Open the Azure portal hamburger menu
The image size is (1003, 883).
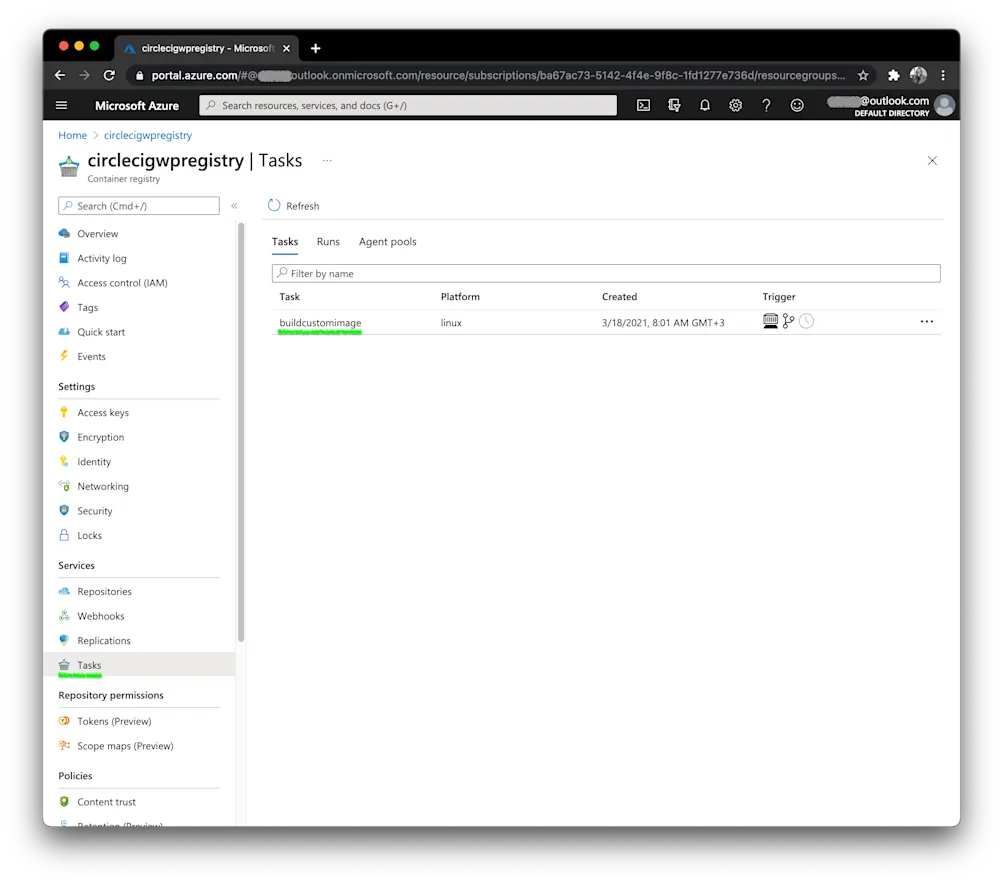point(61,106)
